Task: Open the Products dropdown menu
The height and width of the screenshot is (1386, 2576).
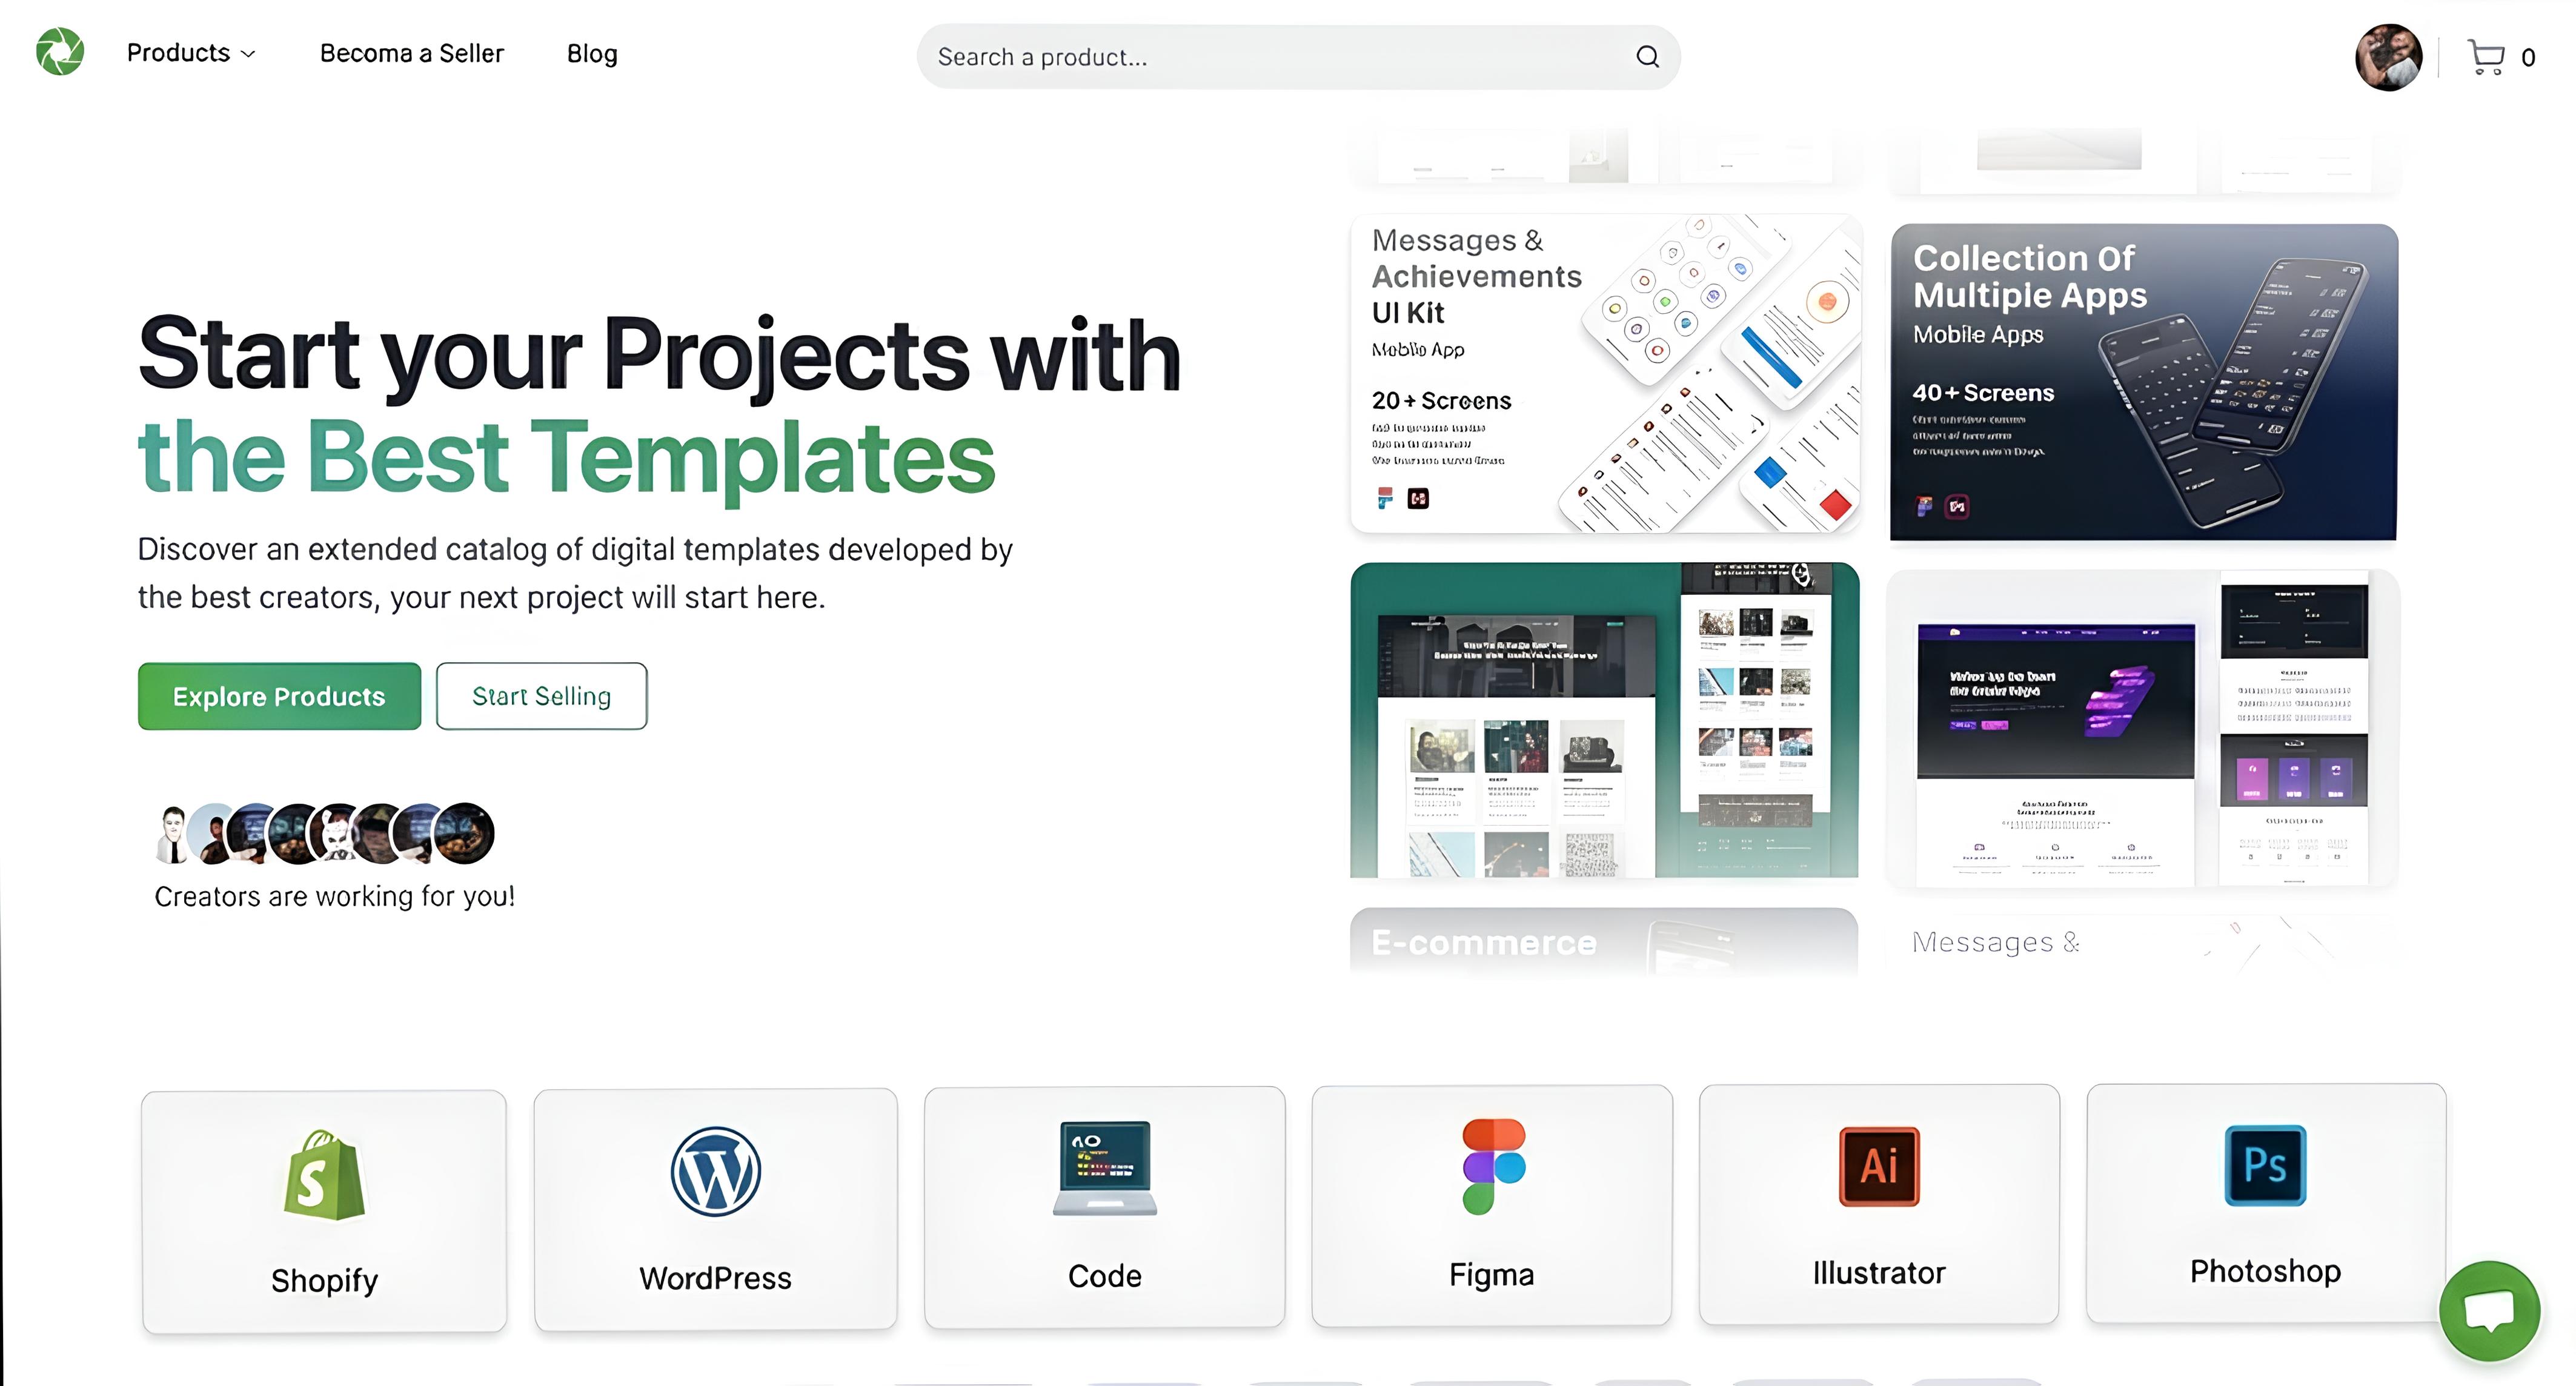Action: (x=191, y=53)
